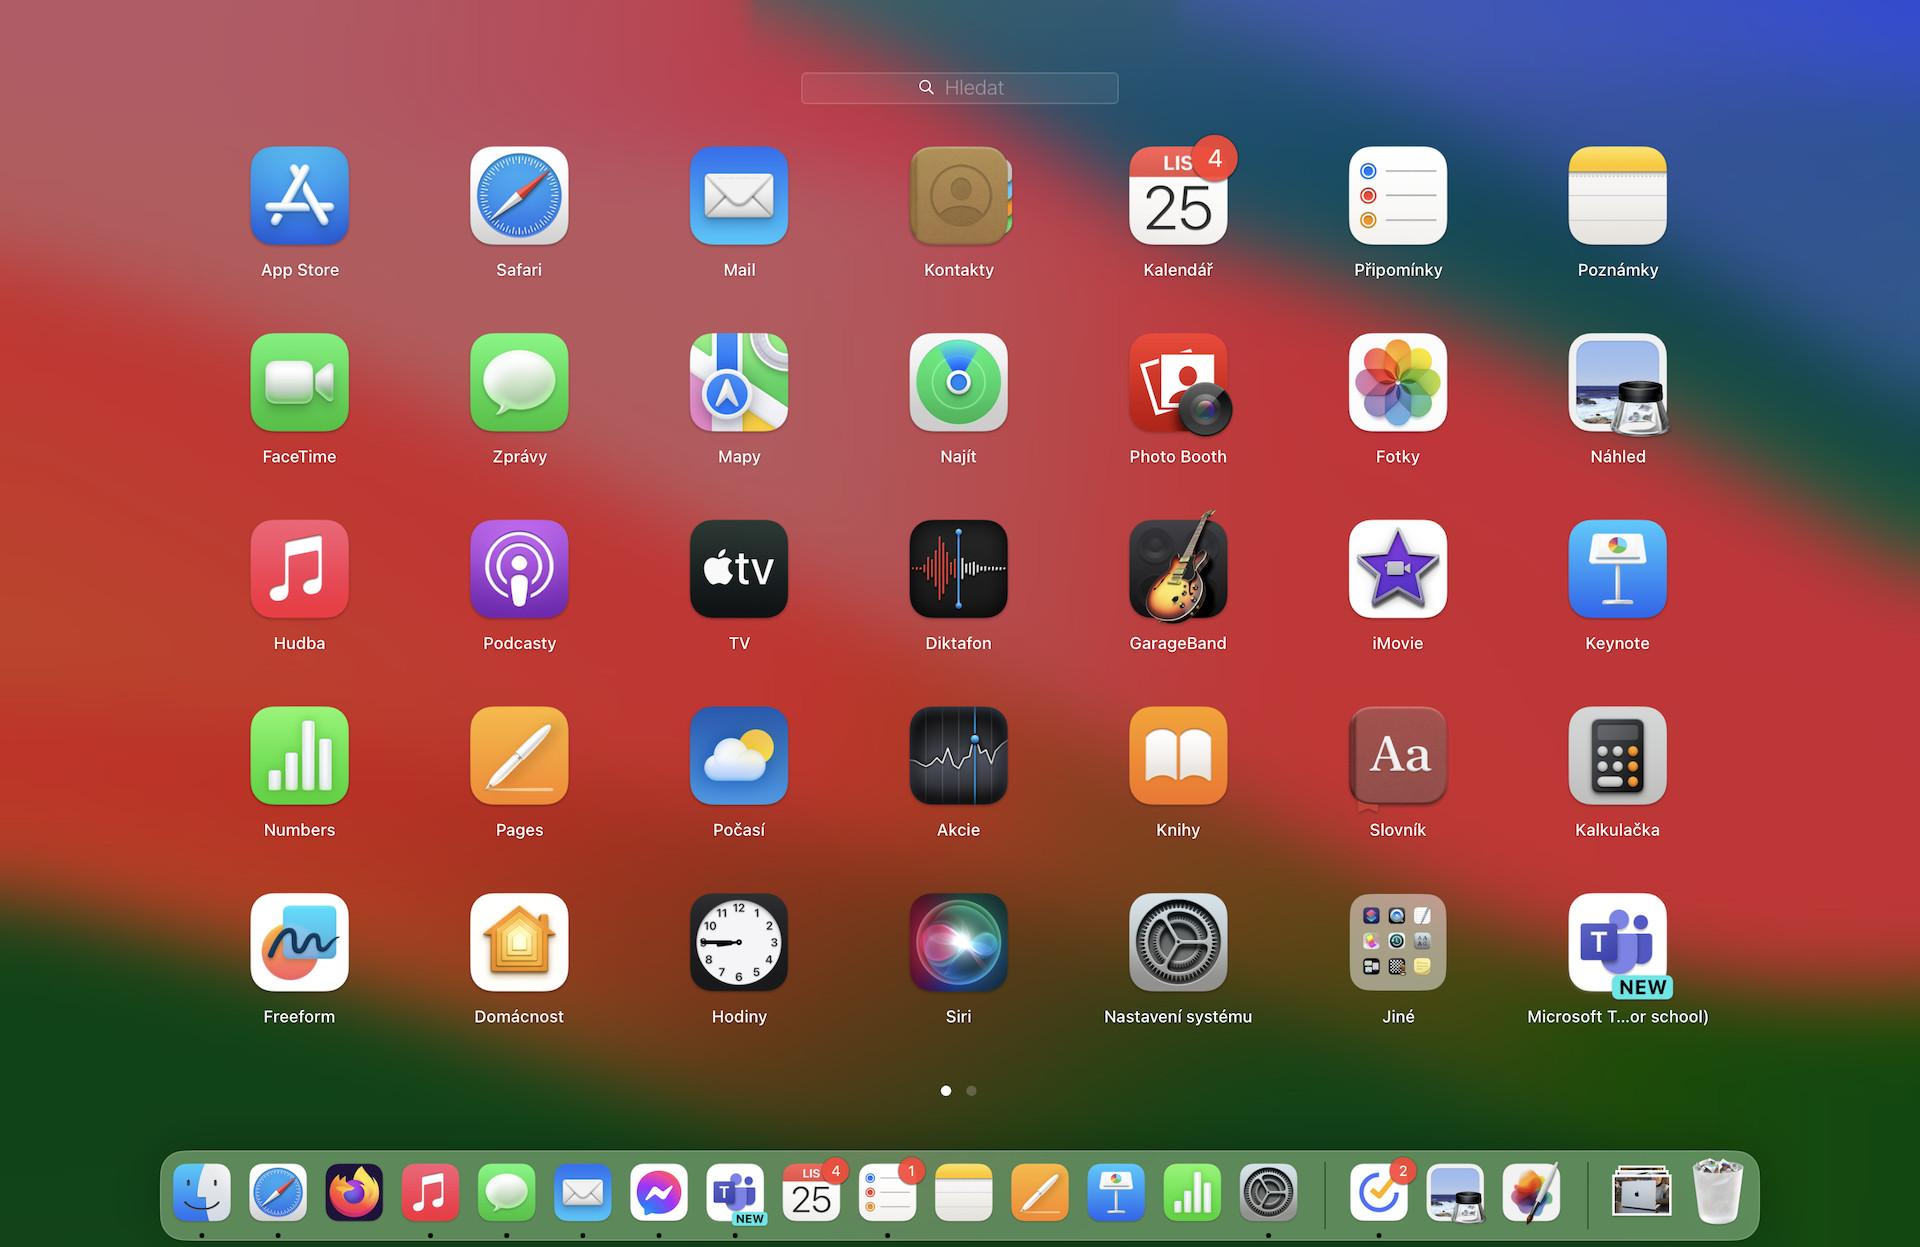The image size is (1920, 1247).
Task: Open Nastavení systému in the Launchpad grid
Action: 1178,942
